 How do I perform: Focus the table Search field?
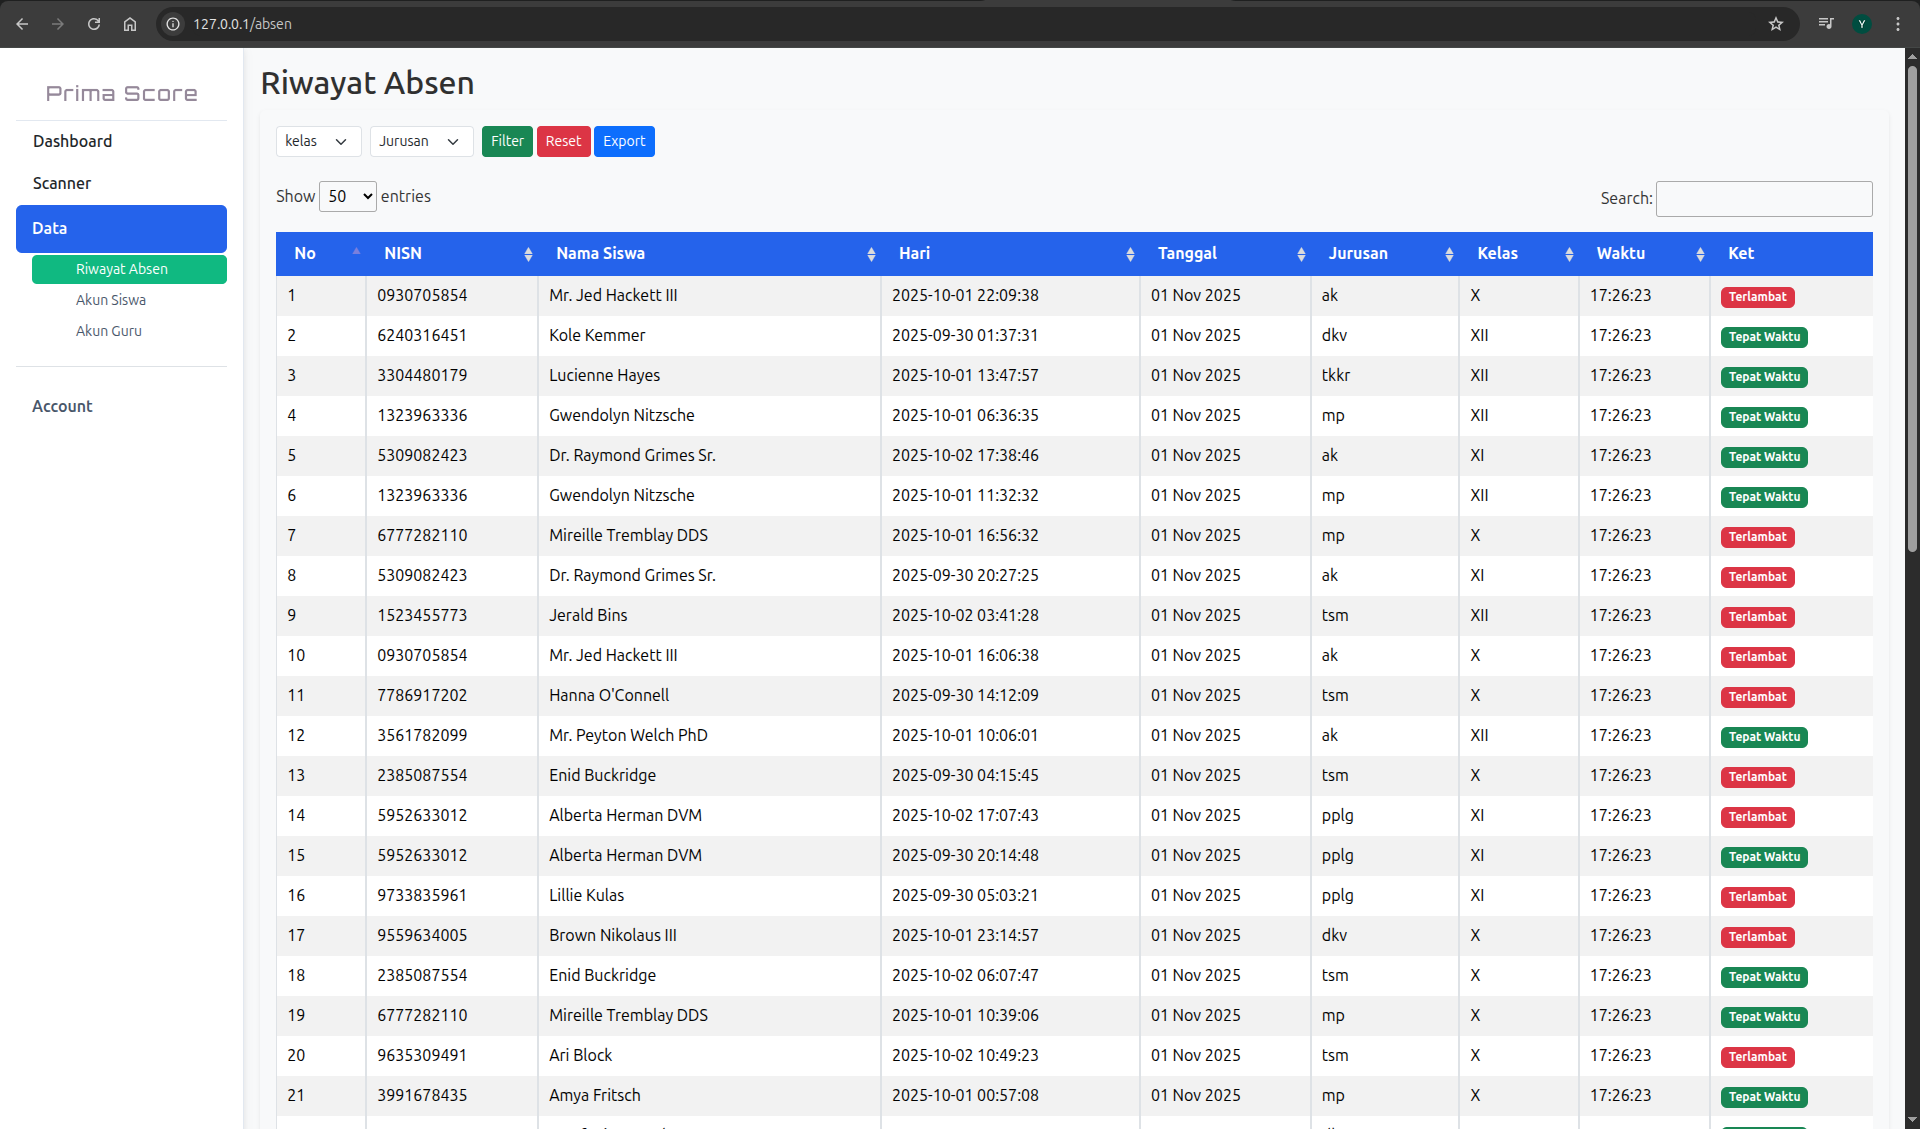[1764, 199]
